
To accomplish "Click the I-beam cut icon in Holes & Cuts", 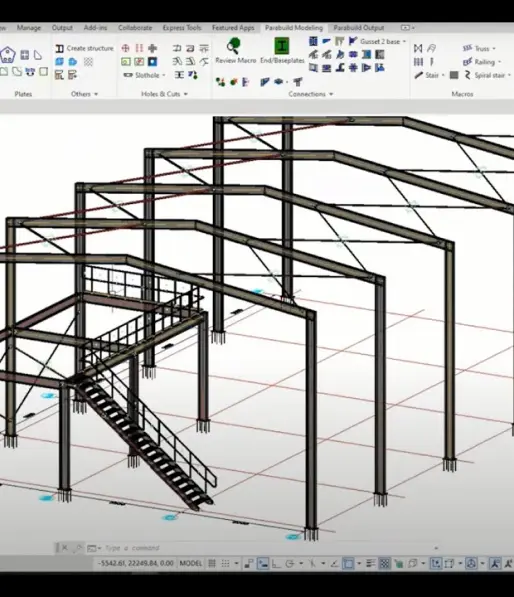I will coord(179,75).
